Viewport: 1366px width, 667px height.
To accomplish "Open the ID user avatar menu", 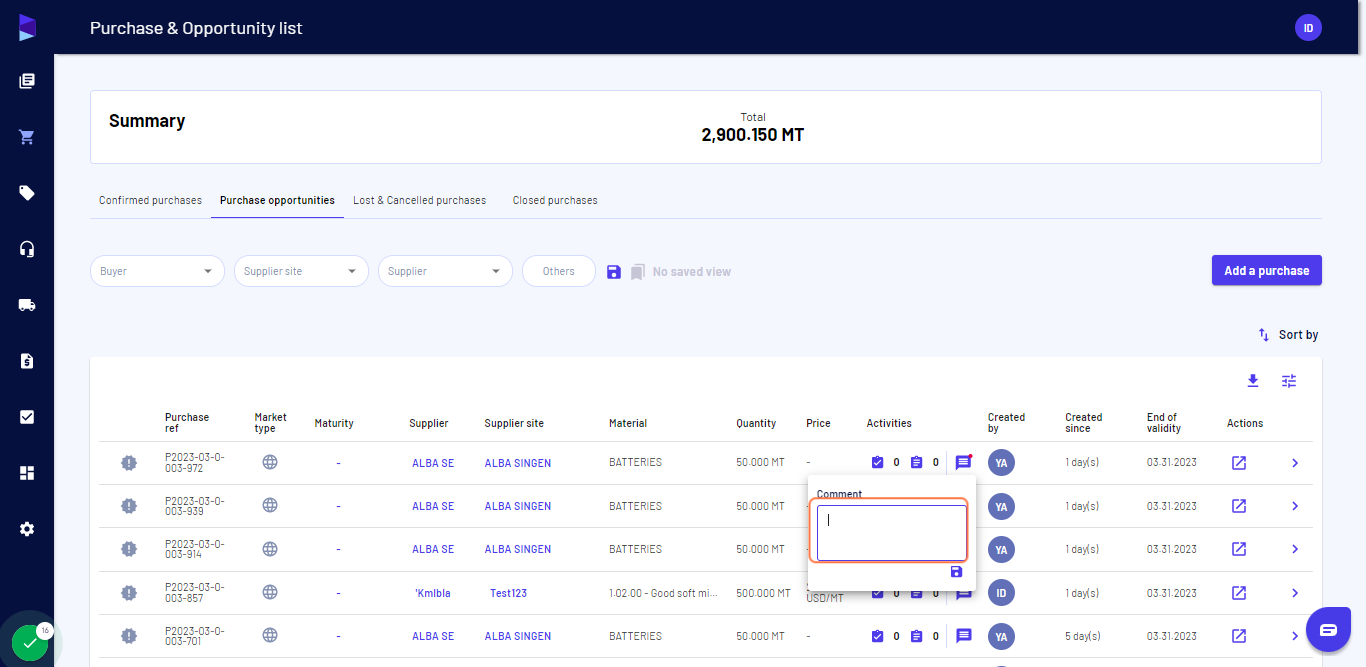I will pyautogui.click(x=1308, y=28).
